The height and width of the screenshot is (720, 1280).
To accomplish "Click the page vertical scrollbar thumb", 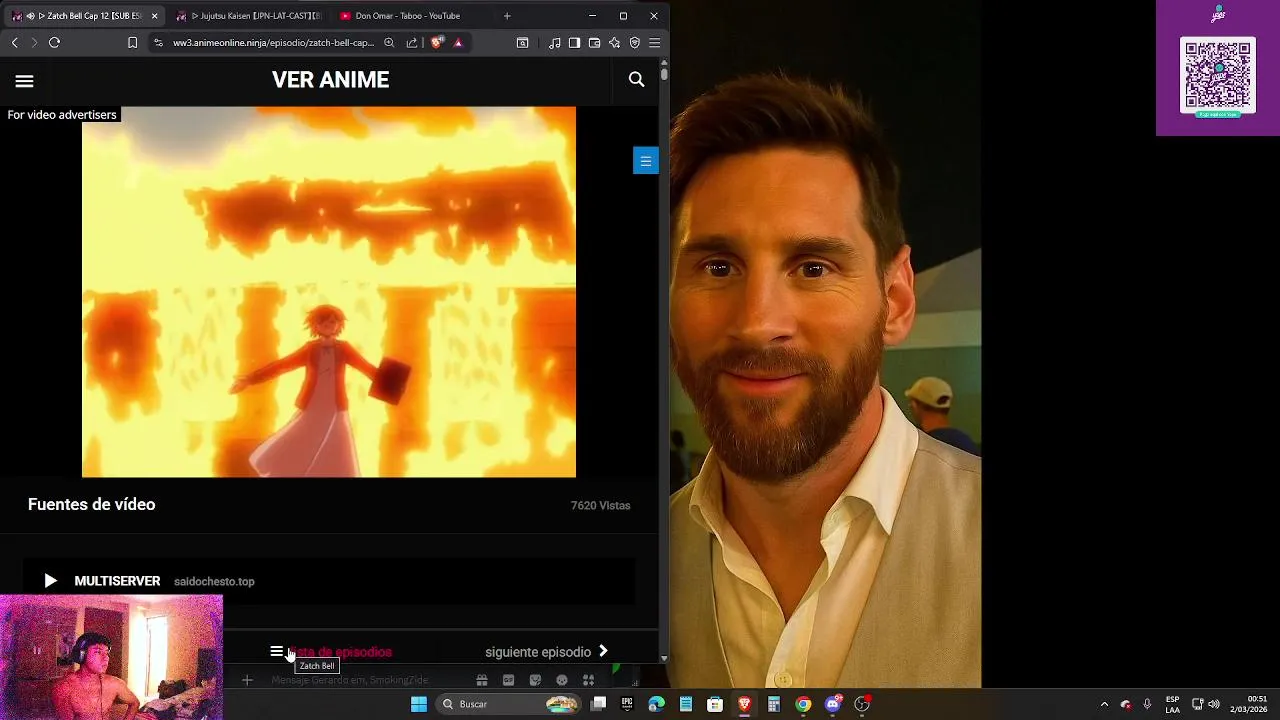I will pos(664,75).
